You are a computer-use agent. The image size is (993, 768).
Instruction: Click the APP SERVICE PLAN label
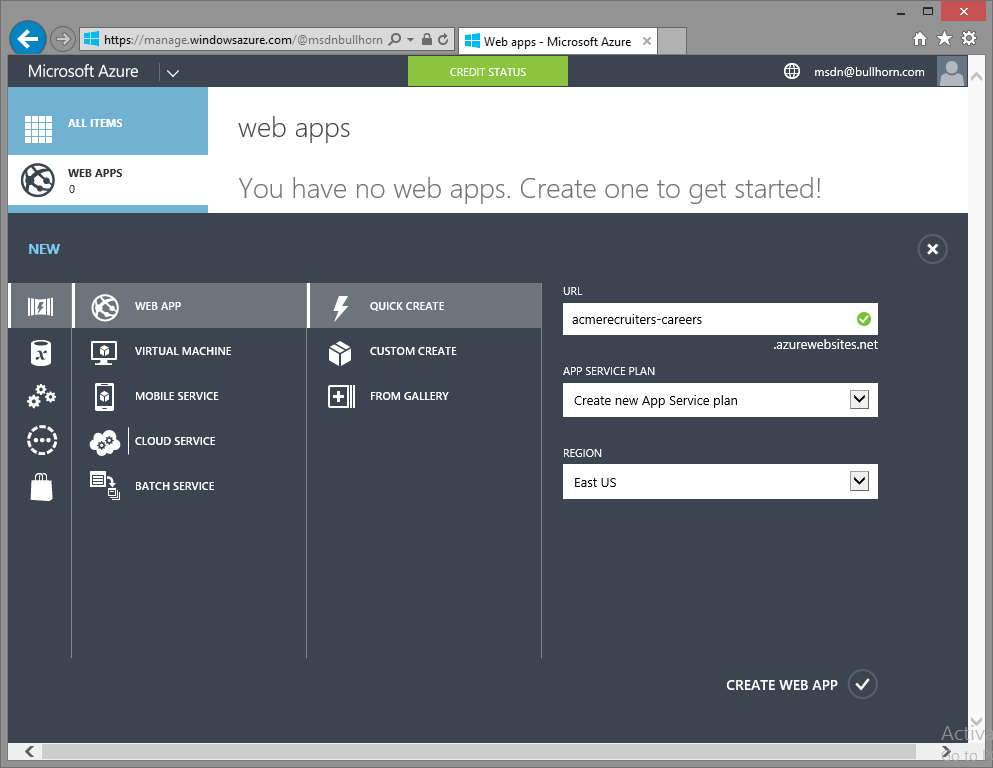(x=609, y=371)
